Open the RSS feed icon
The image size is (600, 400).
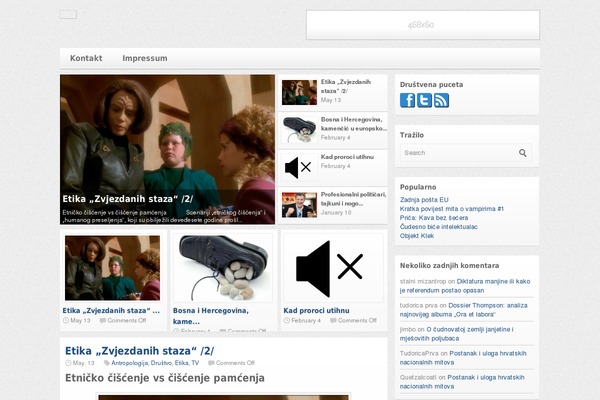(441, 100)
